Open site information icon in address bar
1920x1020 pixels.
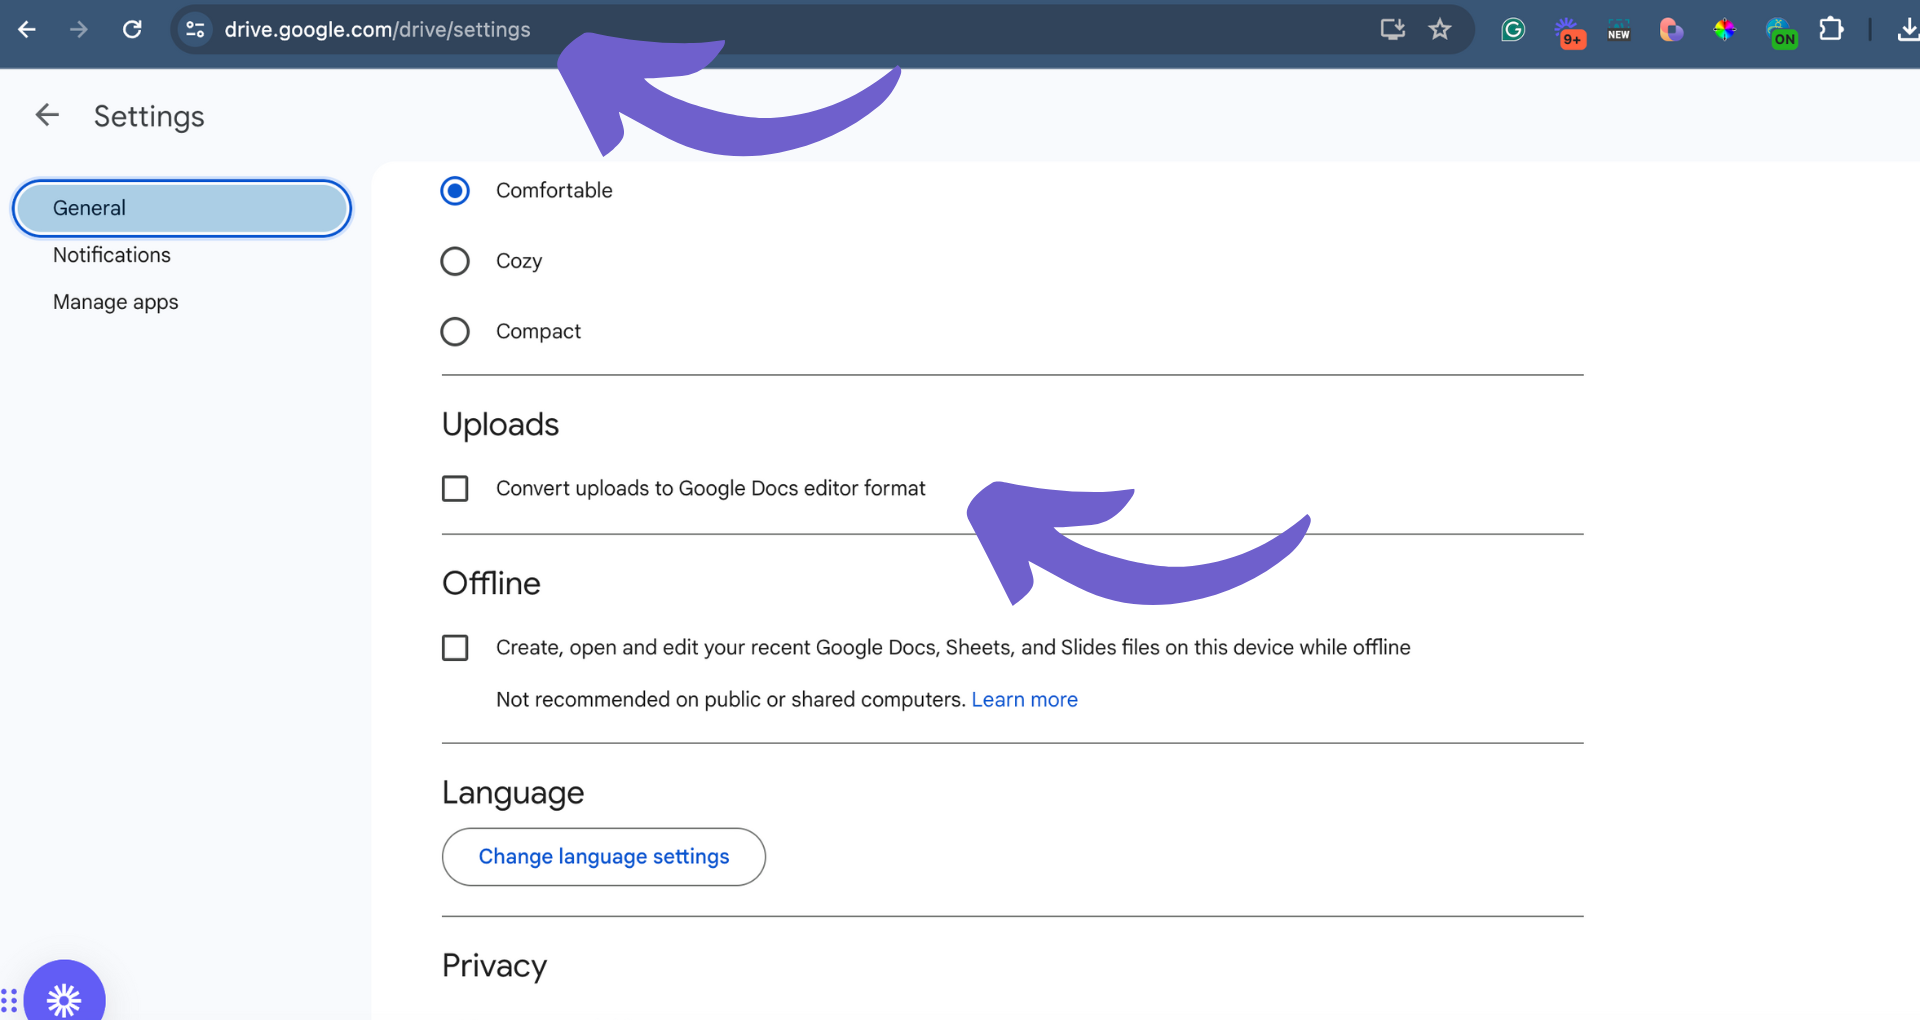tap(196, 30)
